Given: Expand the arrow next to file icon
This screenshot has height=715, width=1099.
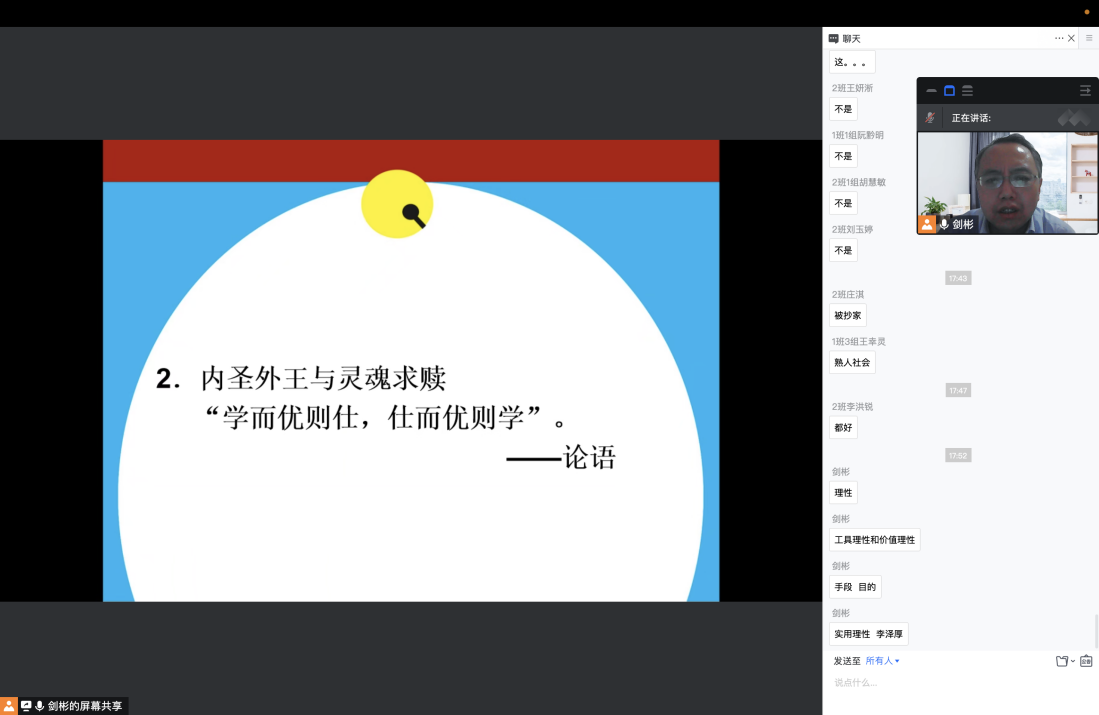Looking at the screenshot, I should tap(1073, 662).
